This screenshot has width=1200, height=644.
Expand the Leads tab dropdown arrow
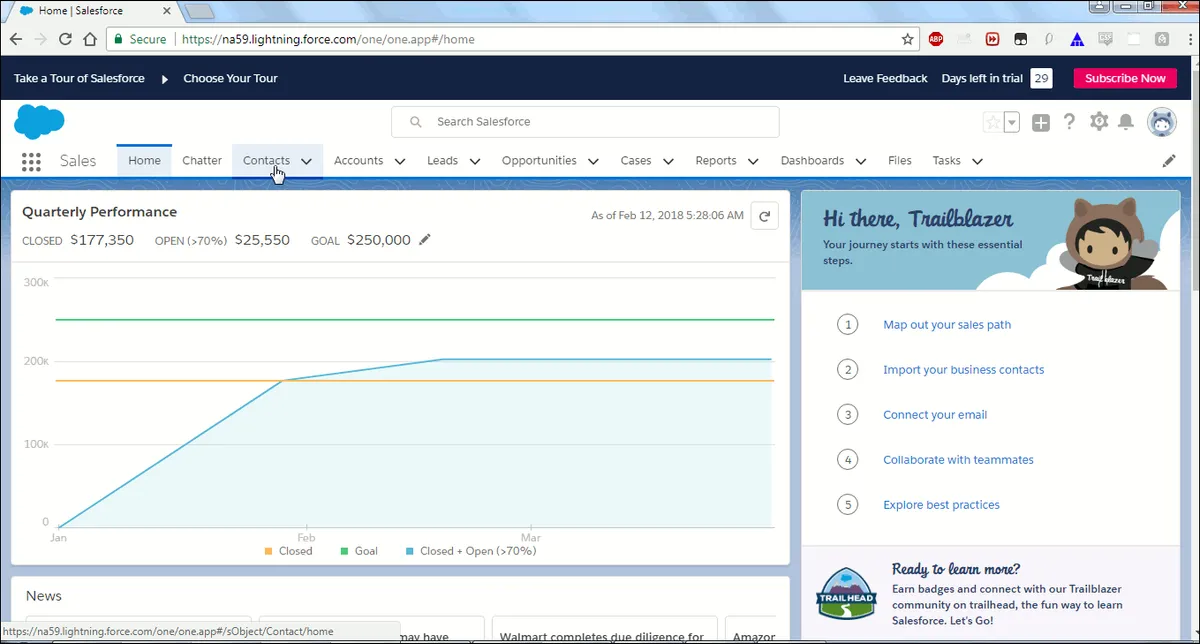pos(474,161)
